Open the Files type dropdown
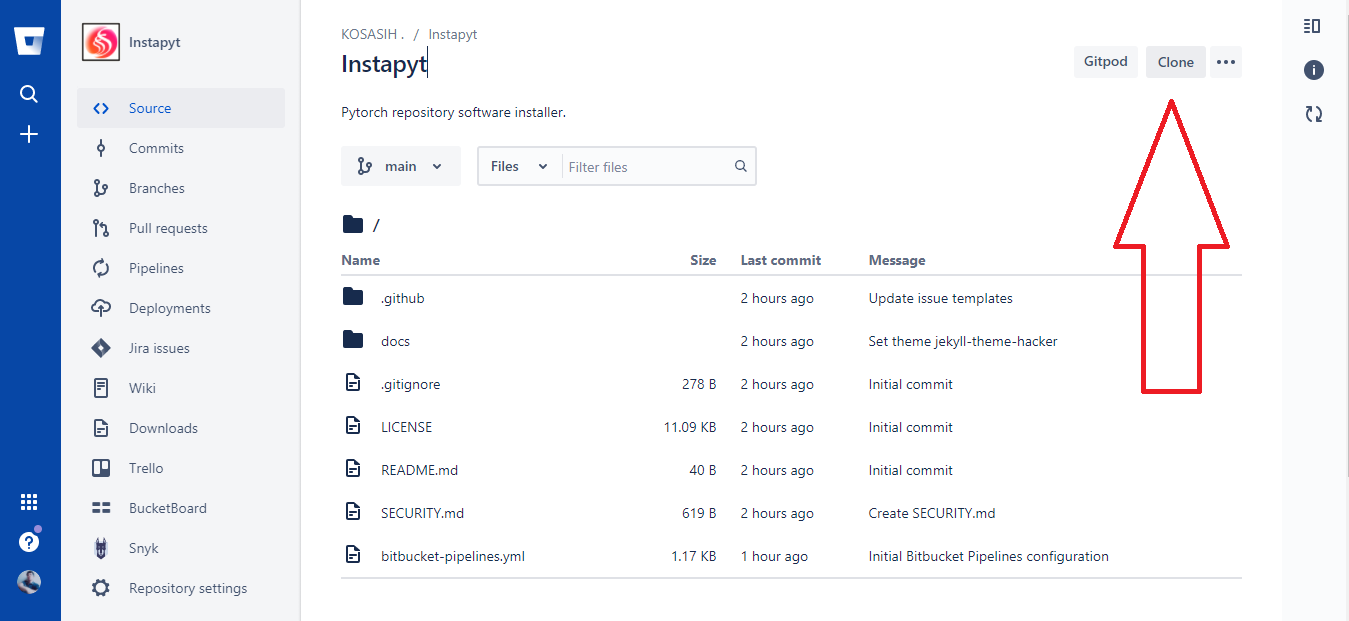The width and height of the screenshot is (1349, 621). tap(520, 166)
